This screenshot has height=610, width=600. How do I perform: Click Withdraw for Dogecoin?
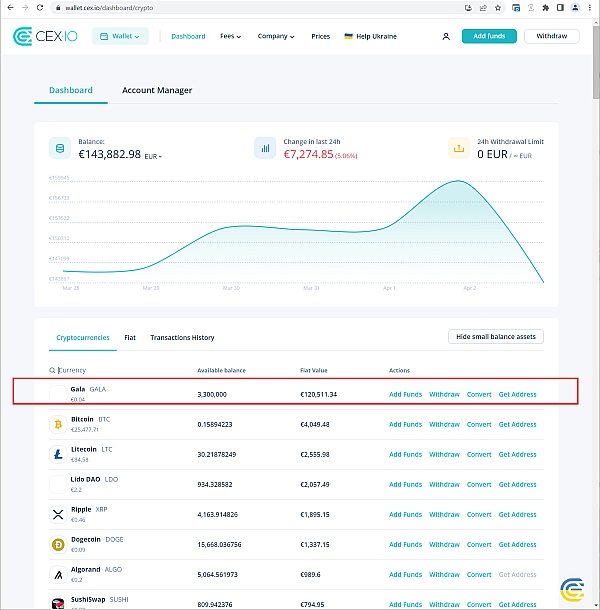pyautogui.click(x=444, y=544)
